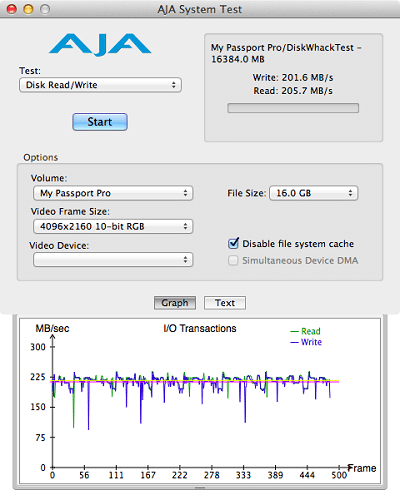Click the I/O Transactions graph title
The image size is (400, 490).
[x=200, y=328]
